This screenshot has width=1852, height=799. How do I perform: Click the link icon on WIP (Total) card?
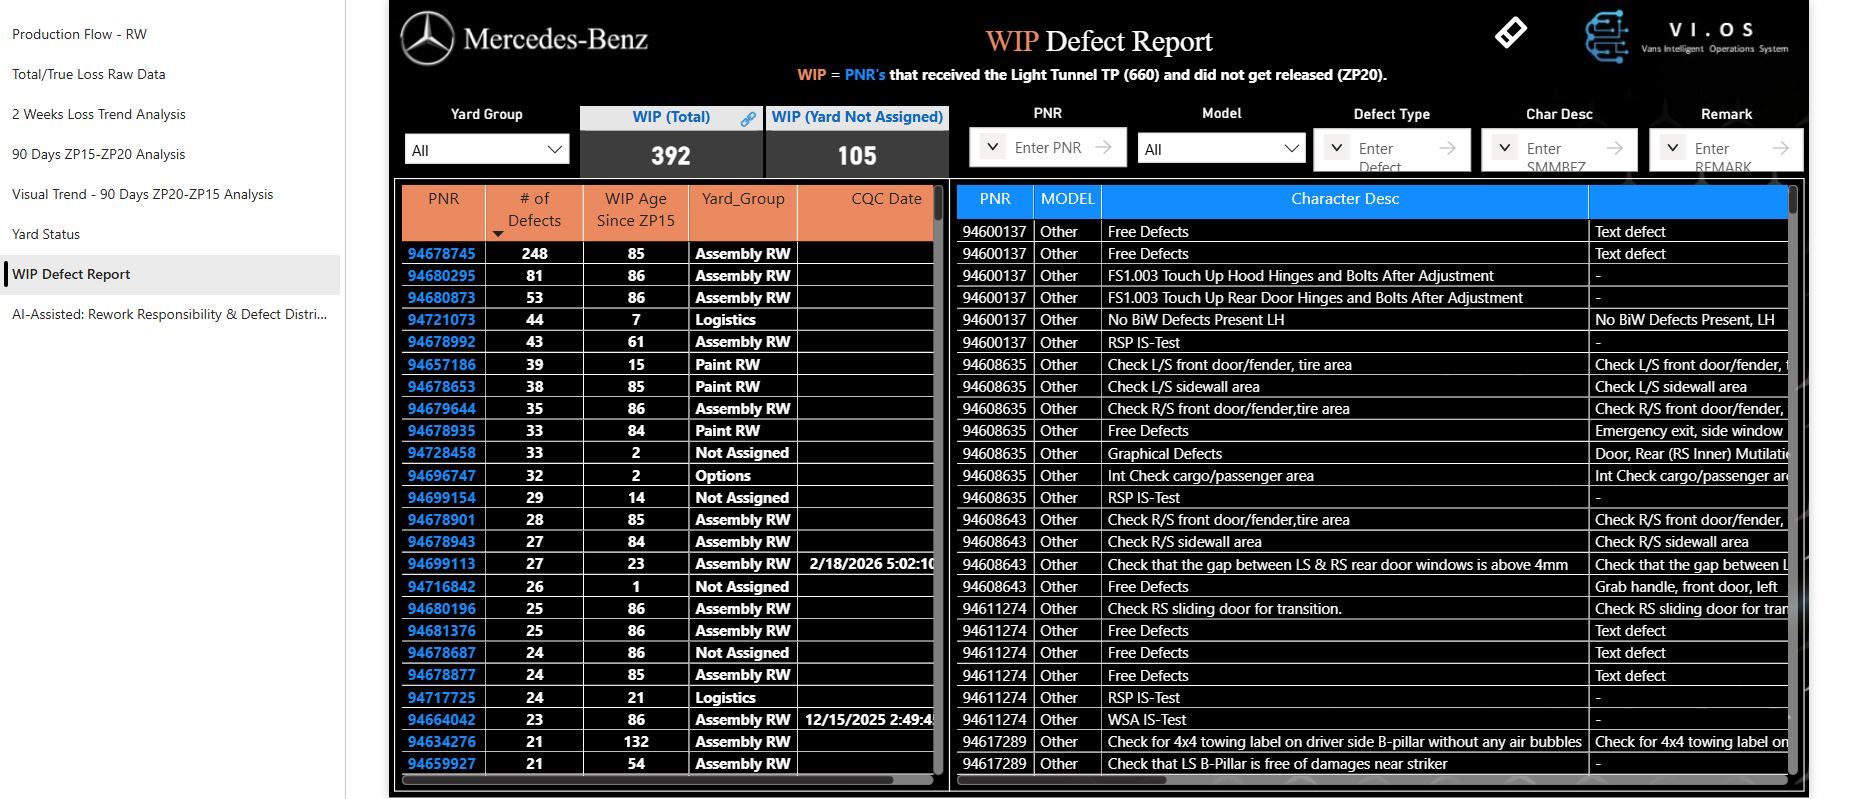pyautogui.click(x=748, y=118)
